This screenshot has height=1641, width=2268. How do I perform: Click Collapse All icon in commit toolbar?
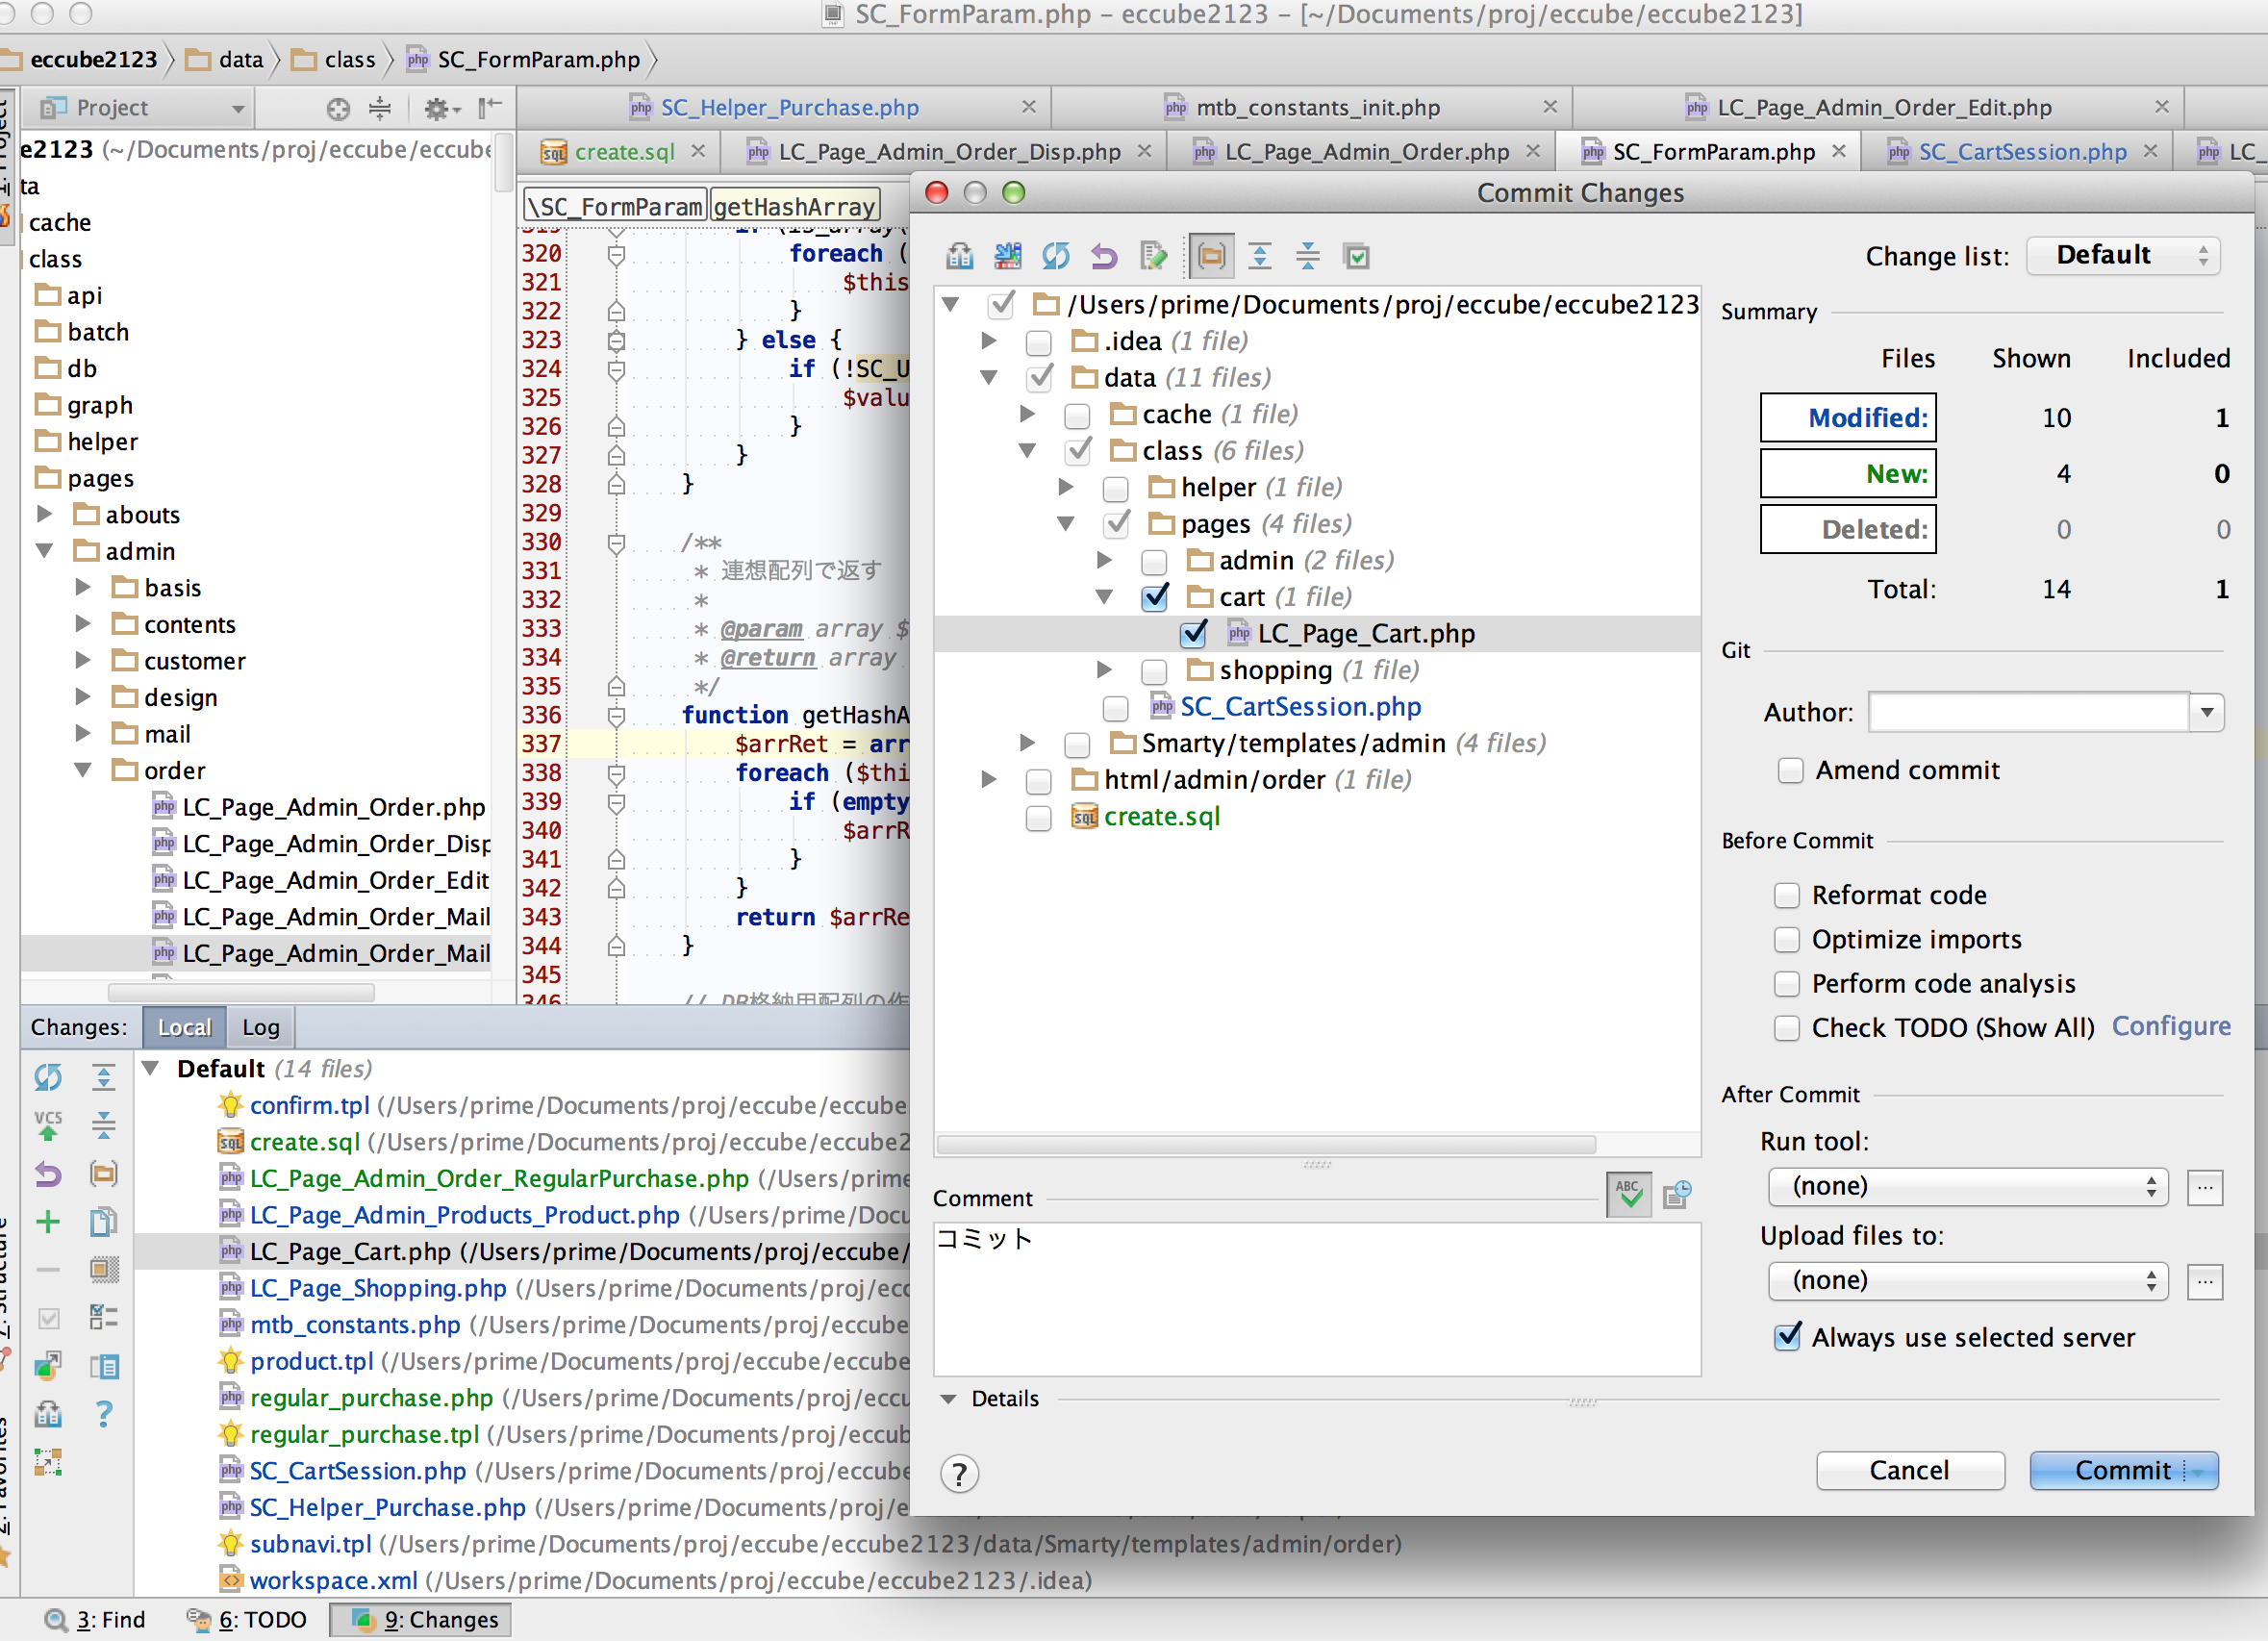(1307, 257)
